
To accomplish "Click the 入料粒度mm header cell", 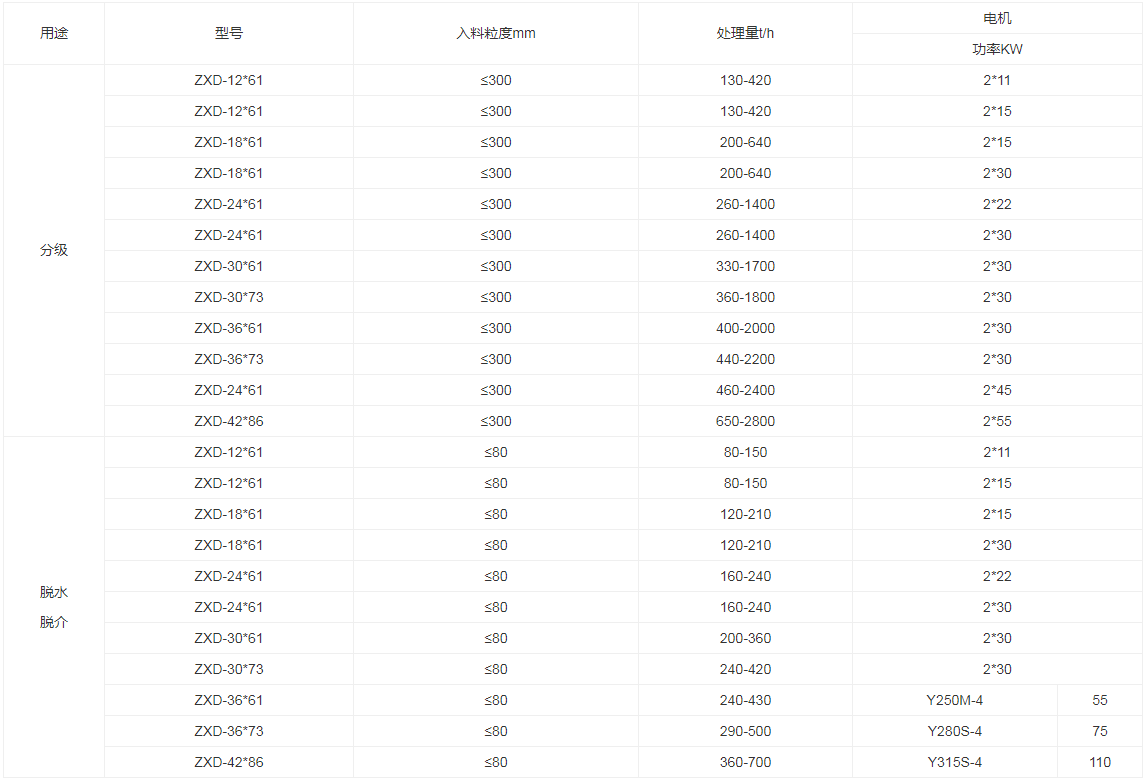I will pos(495,33).
